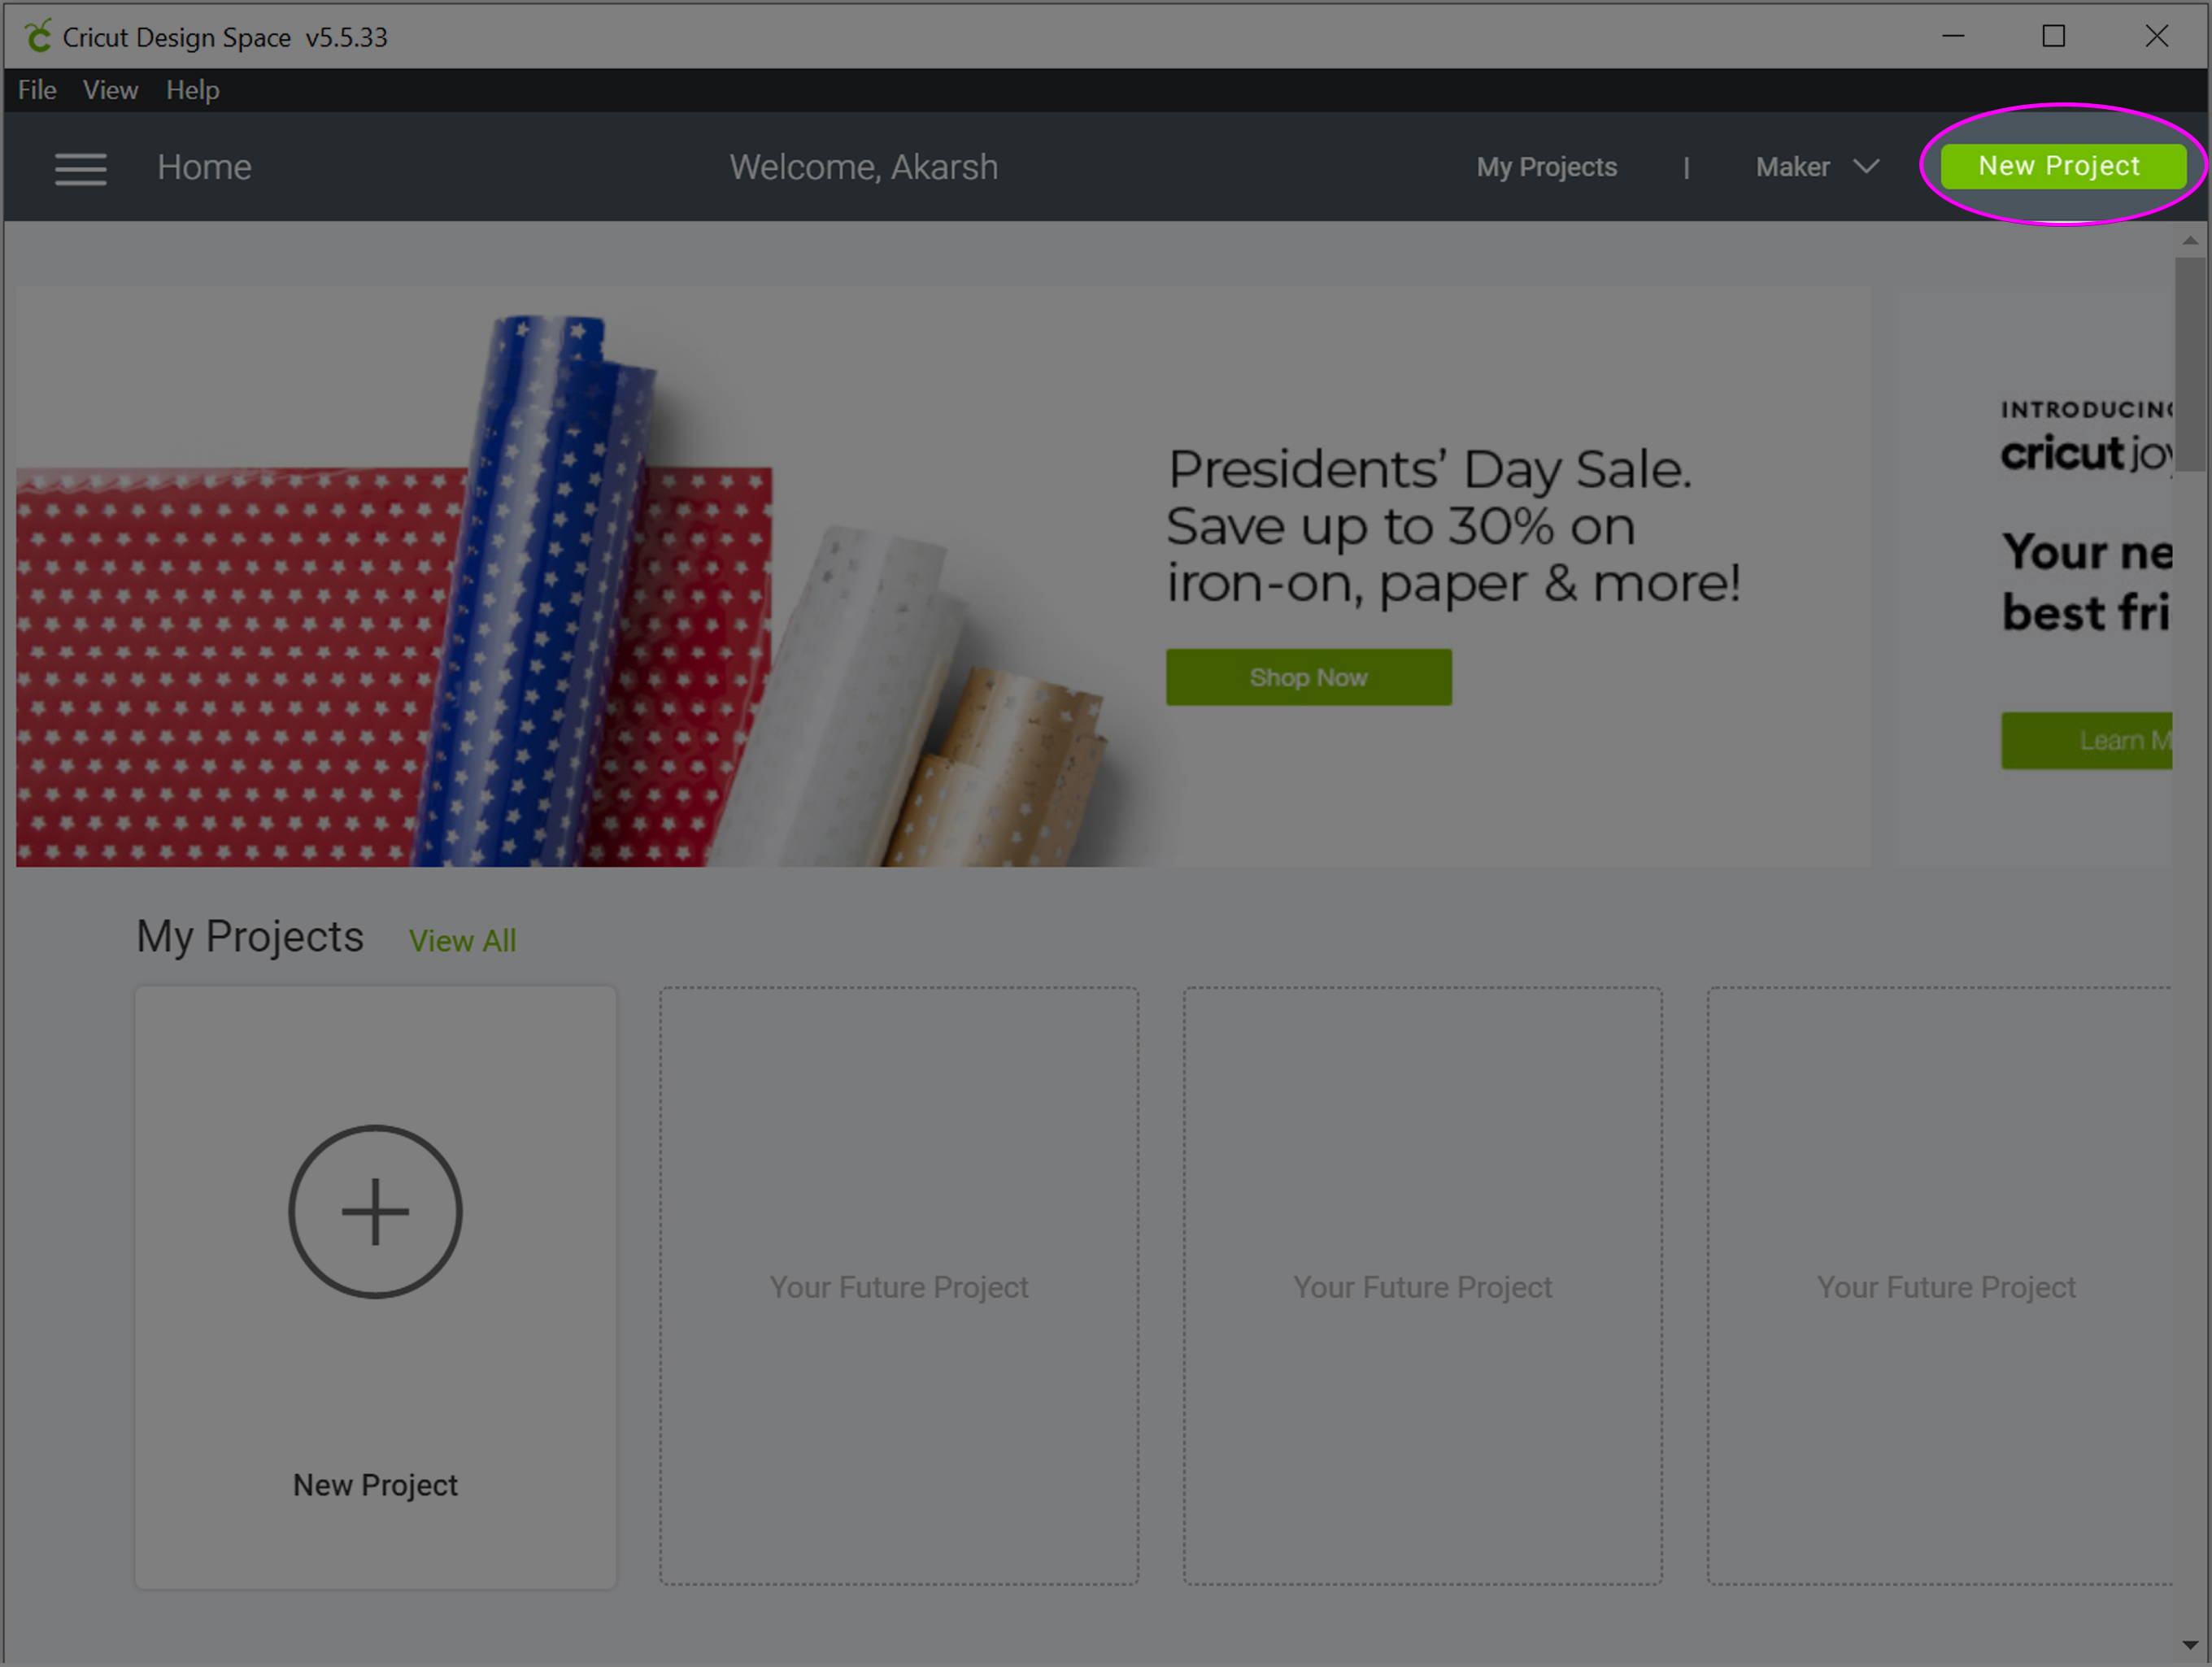Click Shop Now on Presidents' Day banner
This screenshot has width=2212, height=1667.
click(1308, 677)
